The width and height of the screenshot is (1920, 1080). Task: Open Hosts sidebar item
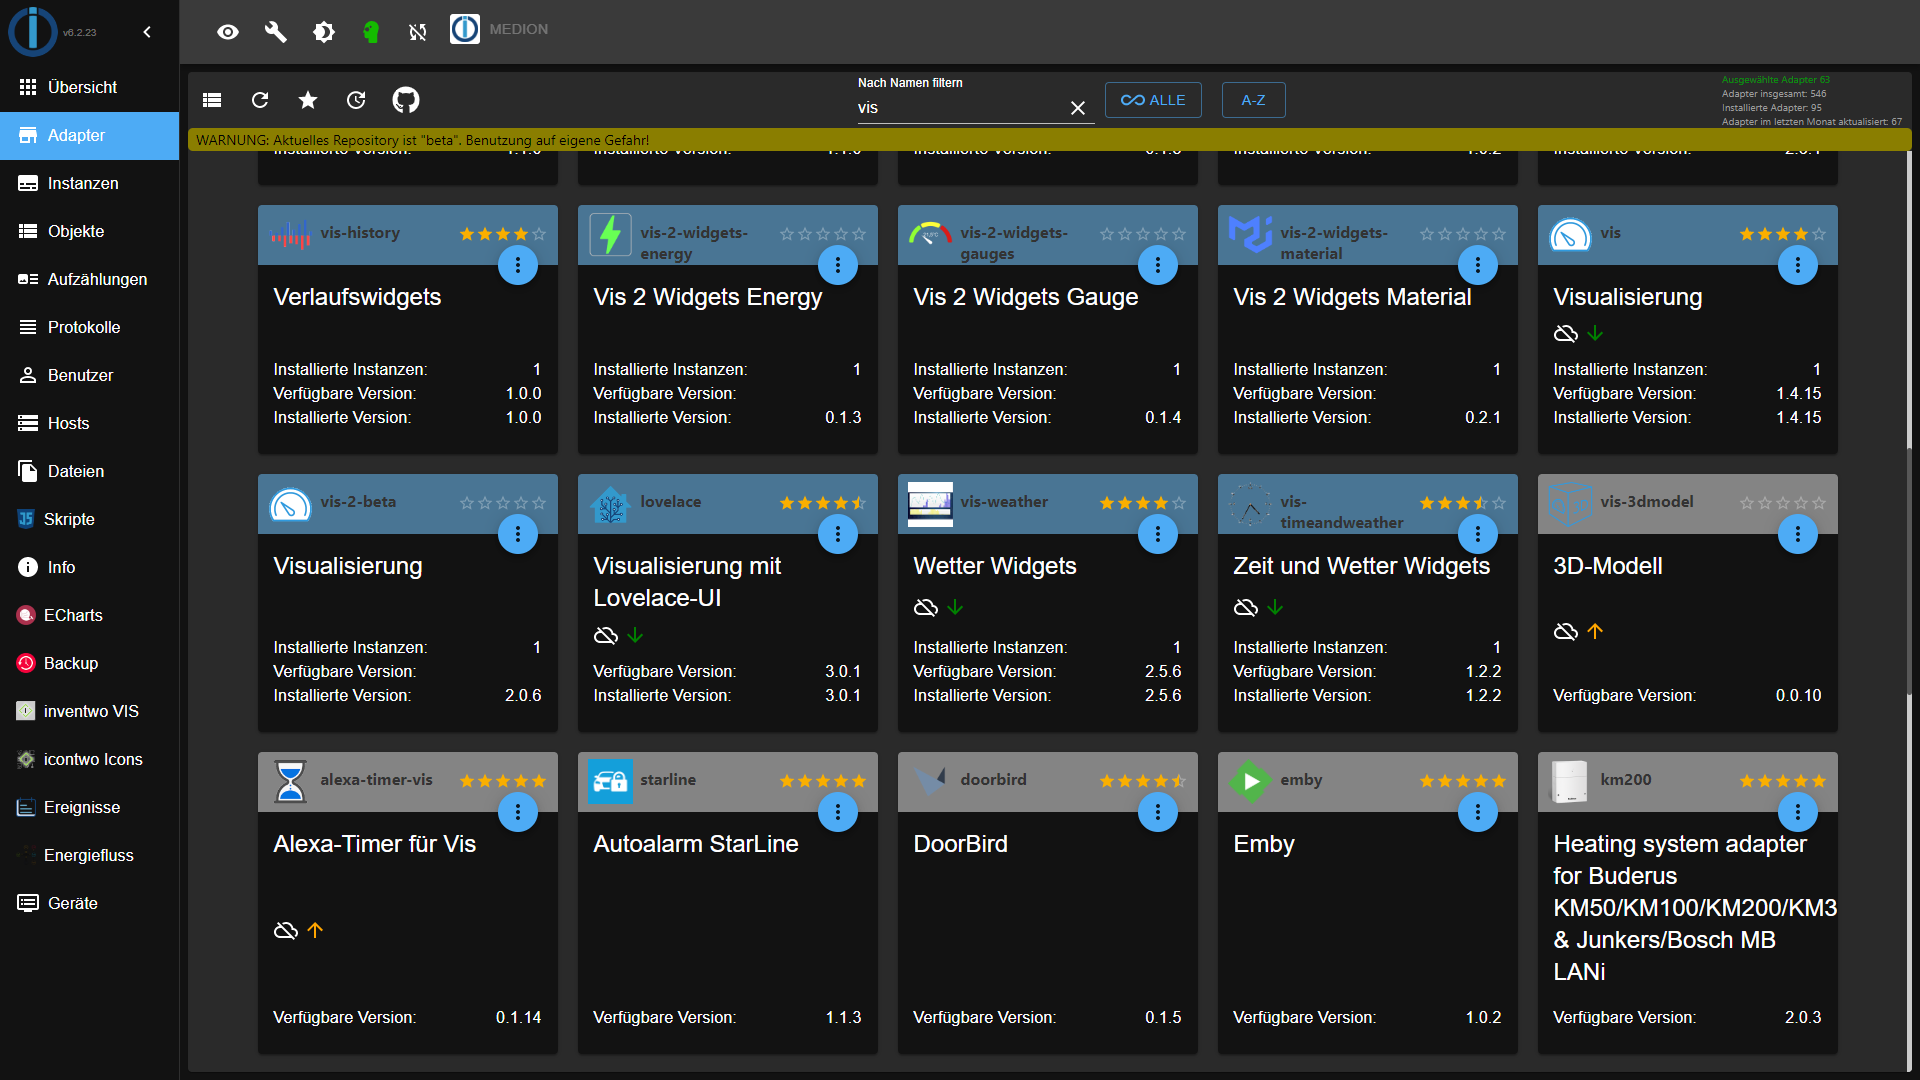pos(90,423)
